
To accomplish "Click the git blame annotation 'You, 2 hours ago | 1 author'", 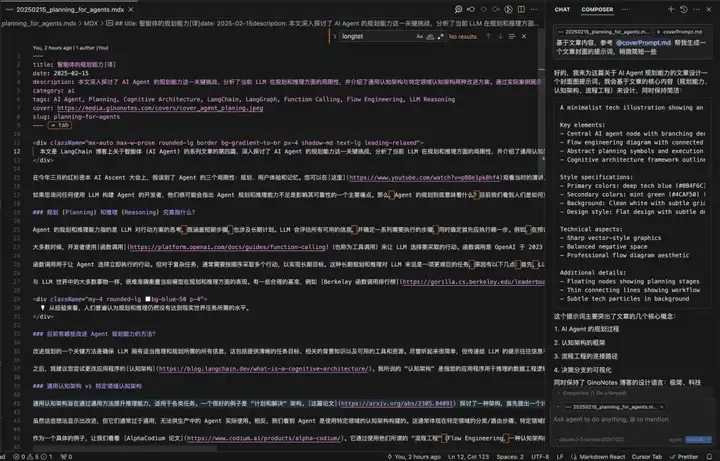I will 70,48.
